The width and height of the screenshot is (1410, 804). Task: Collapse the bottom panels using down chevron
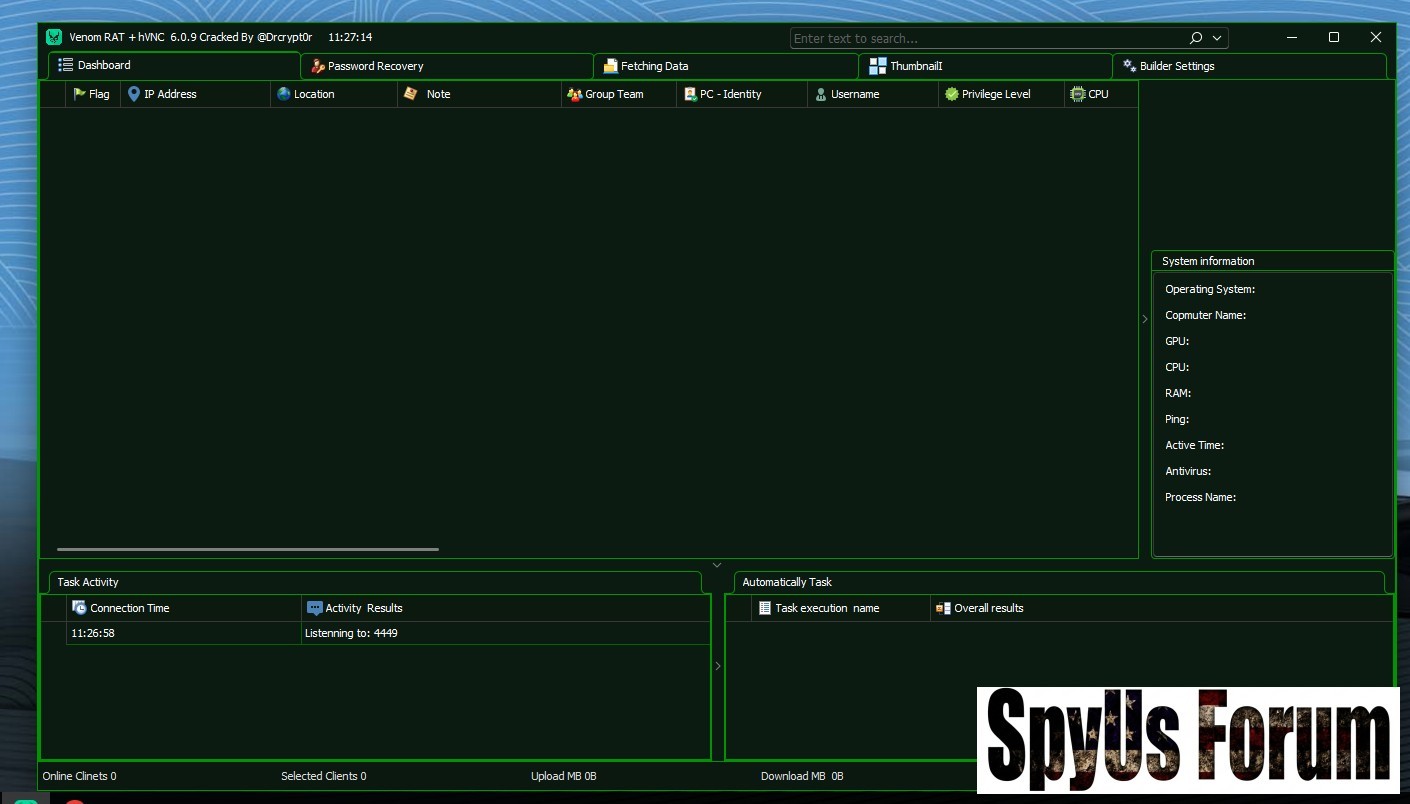click(x=716, y=566)
